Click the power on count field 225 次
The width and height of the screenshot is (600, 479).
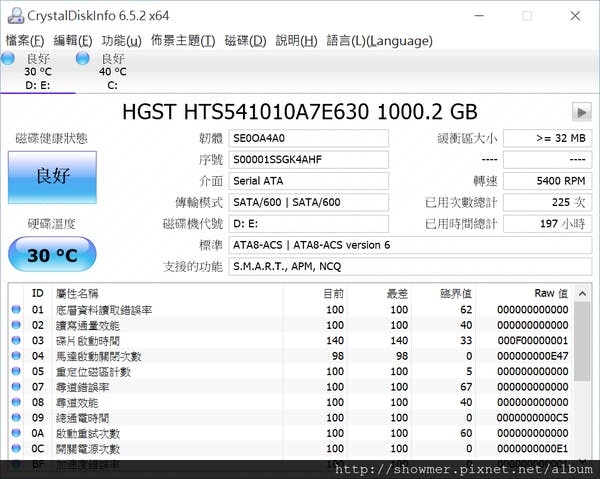(x=547, y=202)
